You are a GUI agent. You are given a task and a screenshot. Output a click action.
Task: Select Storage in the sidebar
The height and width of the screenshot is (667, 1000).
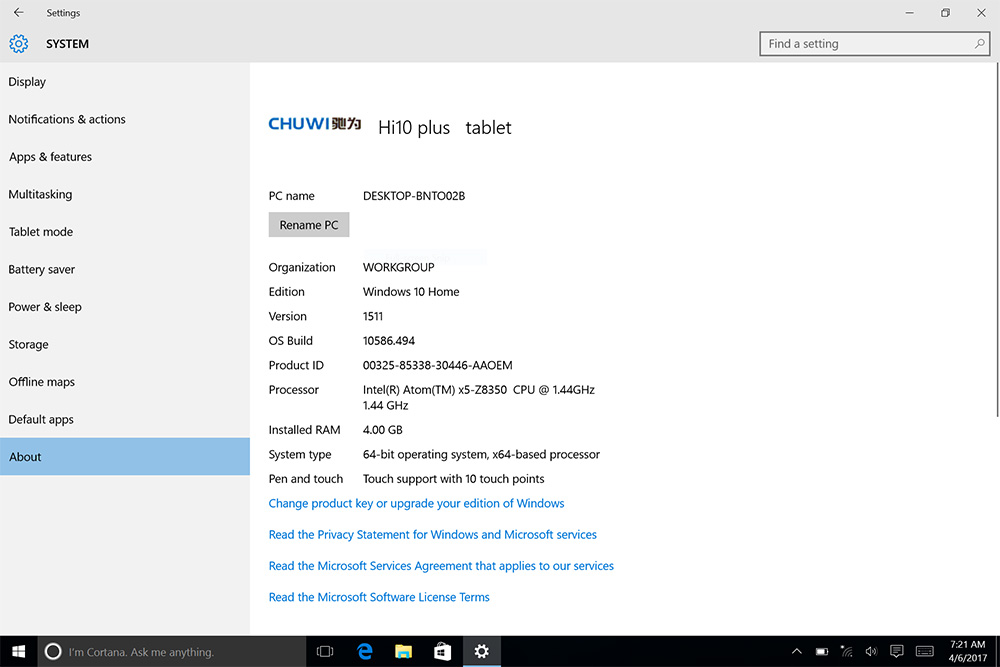[x=125, y=344]
